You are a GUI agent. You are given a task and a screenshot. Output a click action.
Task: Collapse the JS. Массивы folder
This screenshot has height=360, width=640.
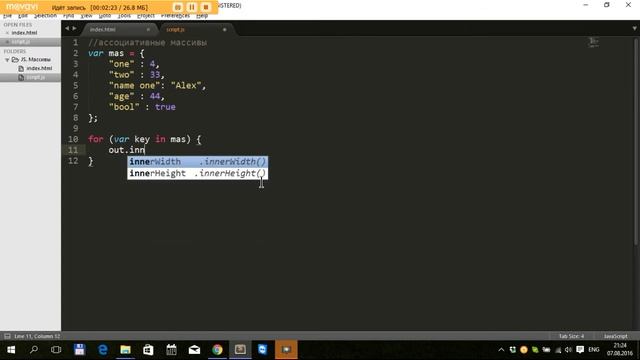(7, 60)
